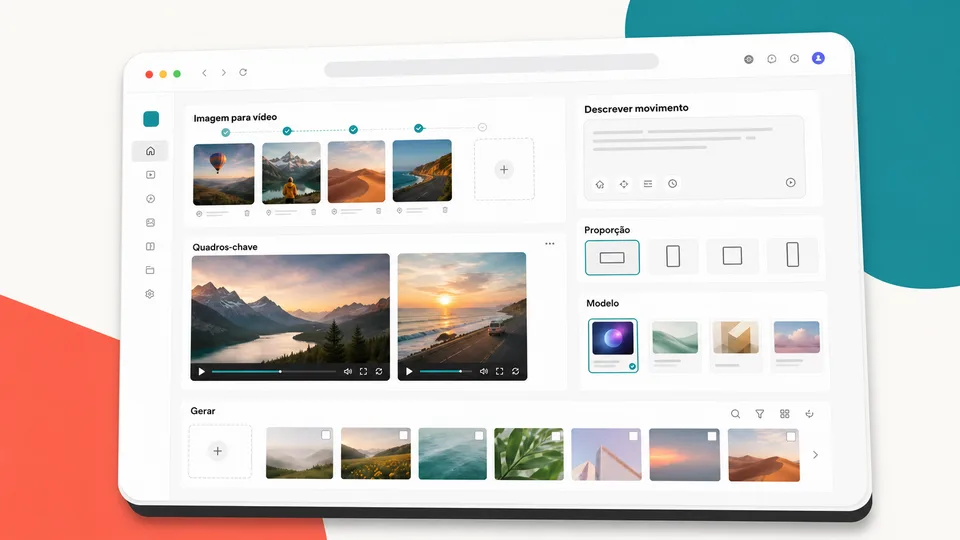Select checkbox on the sand dune thumbnail in Gerar
This screenshot has height=540, width=960.
791,437
